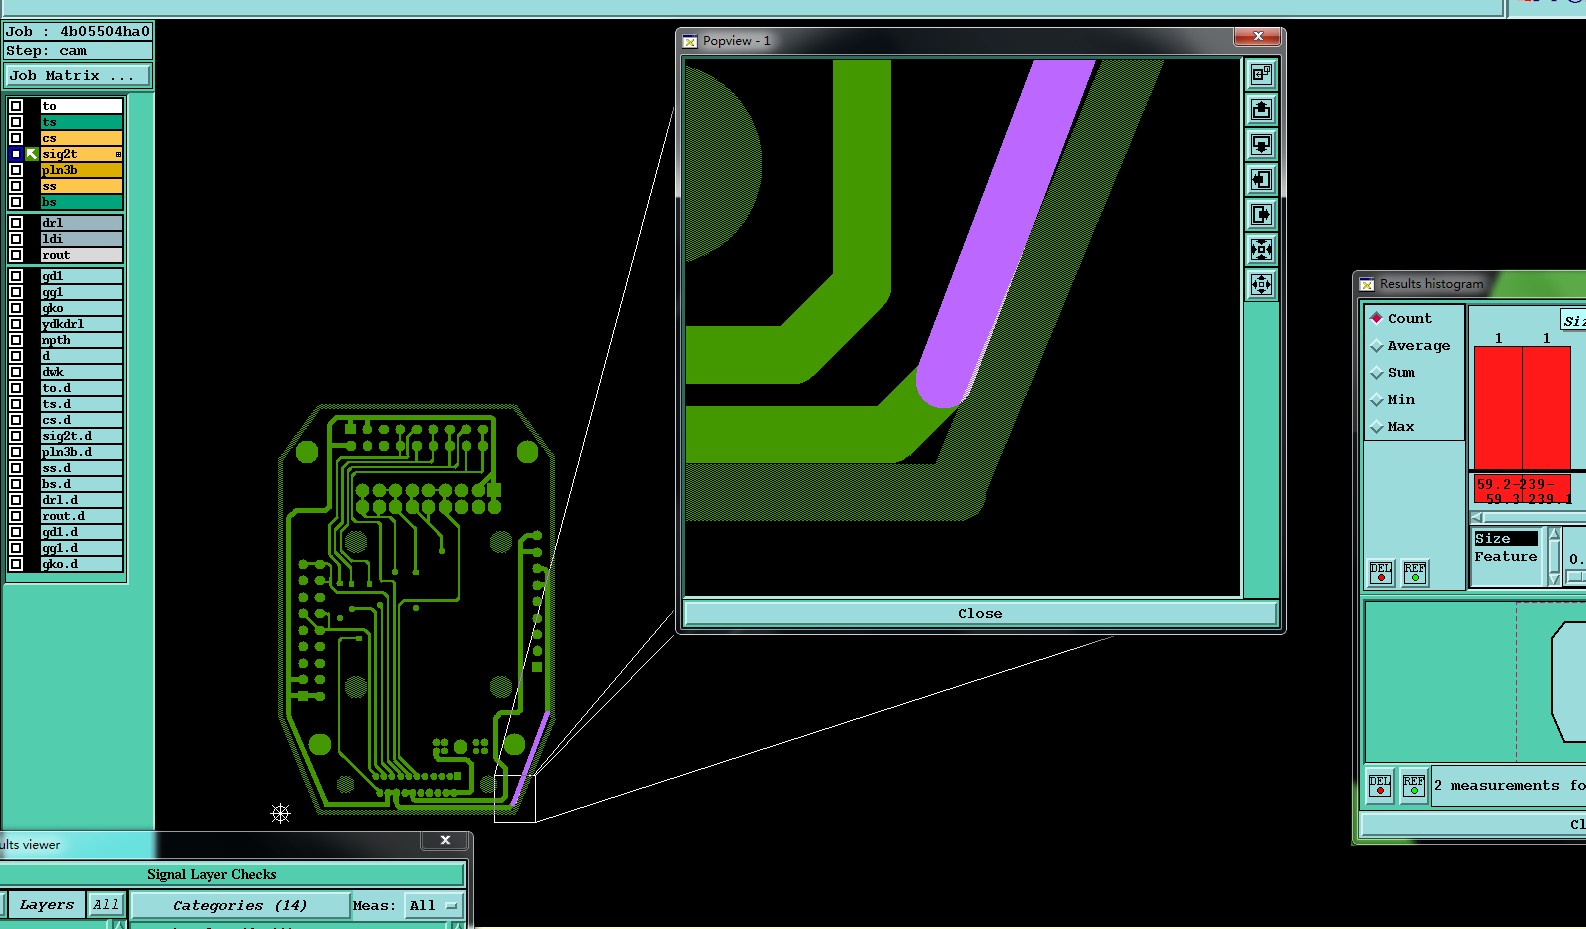The height and width of the screenshot is (929, 1586).
Task: Toggle the active checkbox for layer sig2t
Action: pyautogui.click(x=16, y=154)
